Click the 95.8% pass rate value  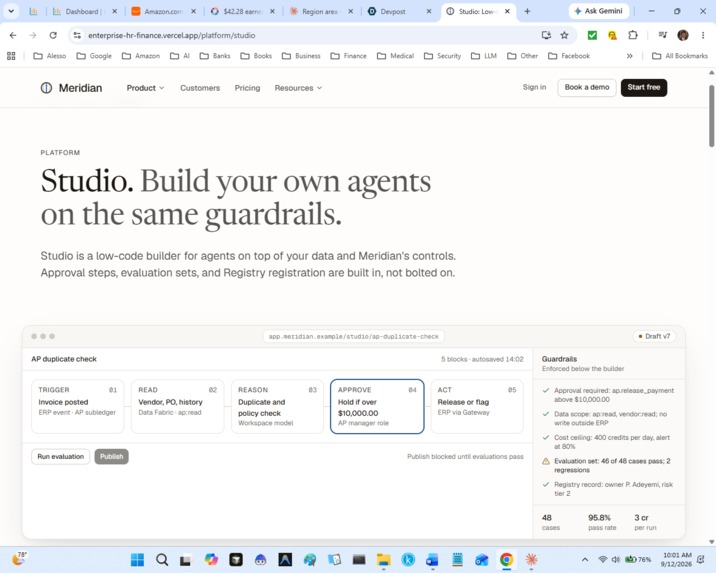click(599, 518)
